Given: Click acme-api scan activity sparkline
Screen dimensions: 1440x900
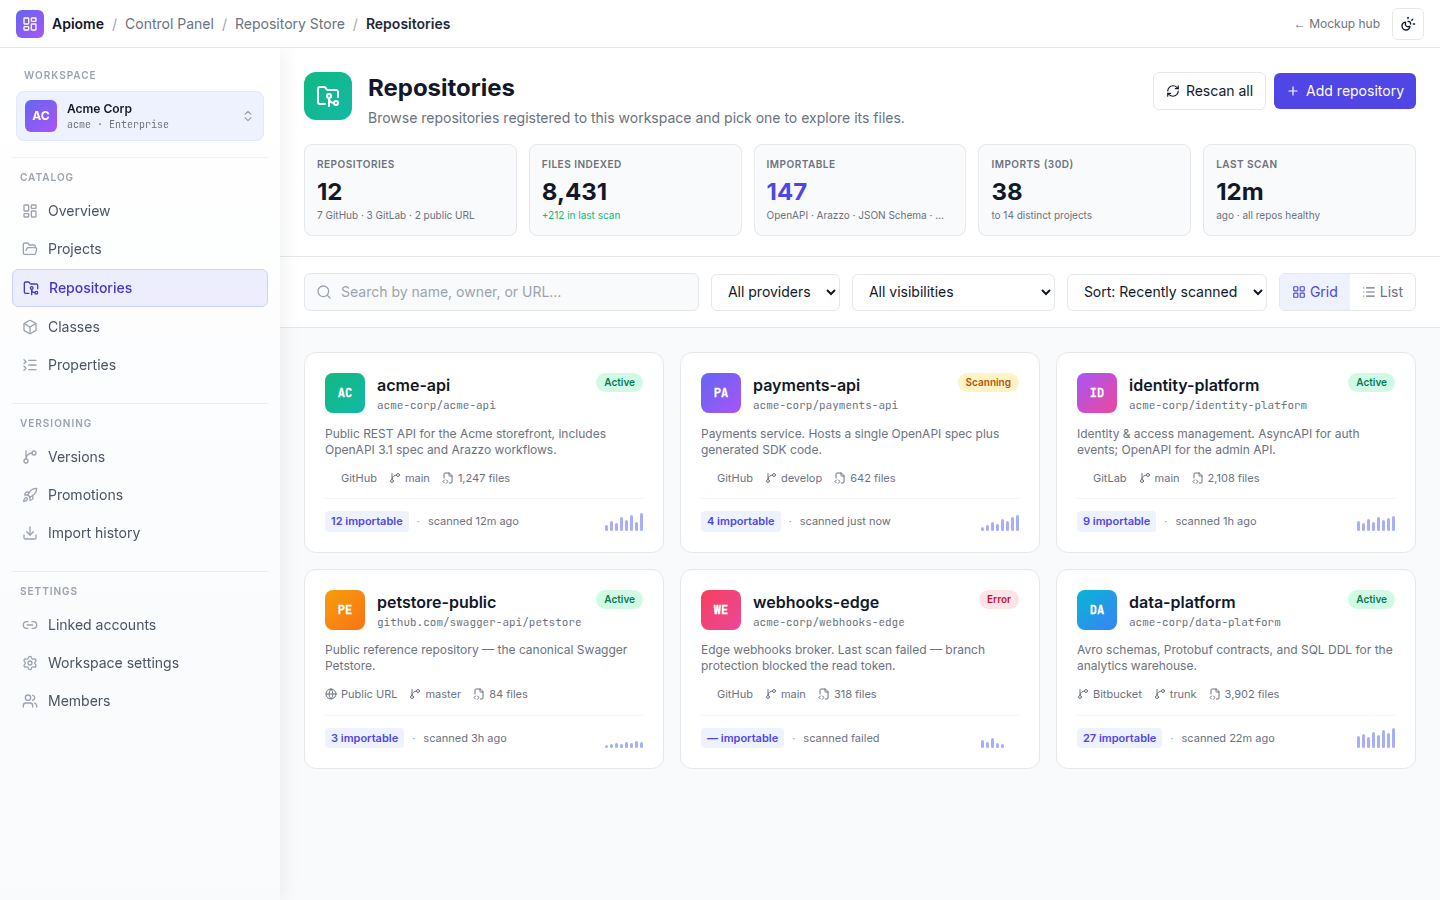Looking at the screenshot, I should pos(624,522).
